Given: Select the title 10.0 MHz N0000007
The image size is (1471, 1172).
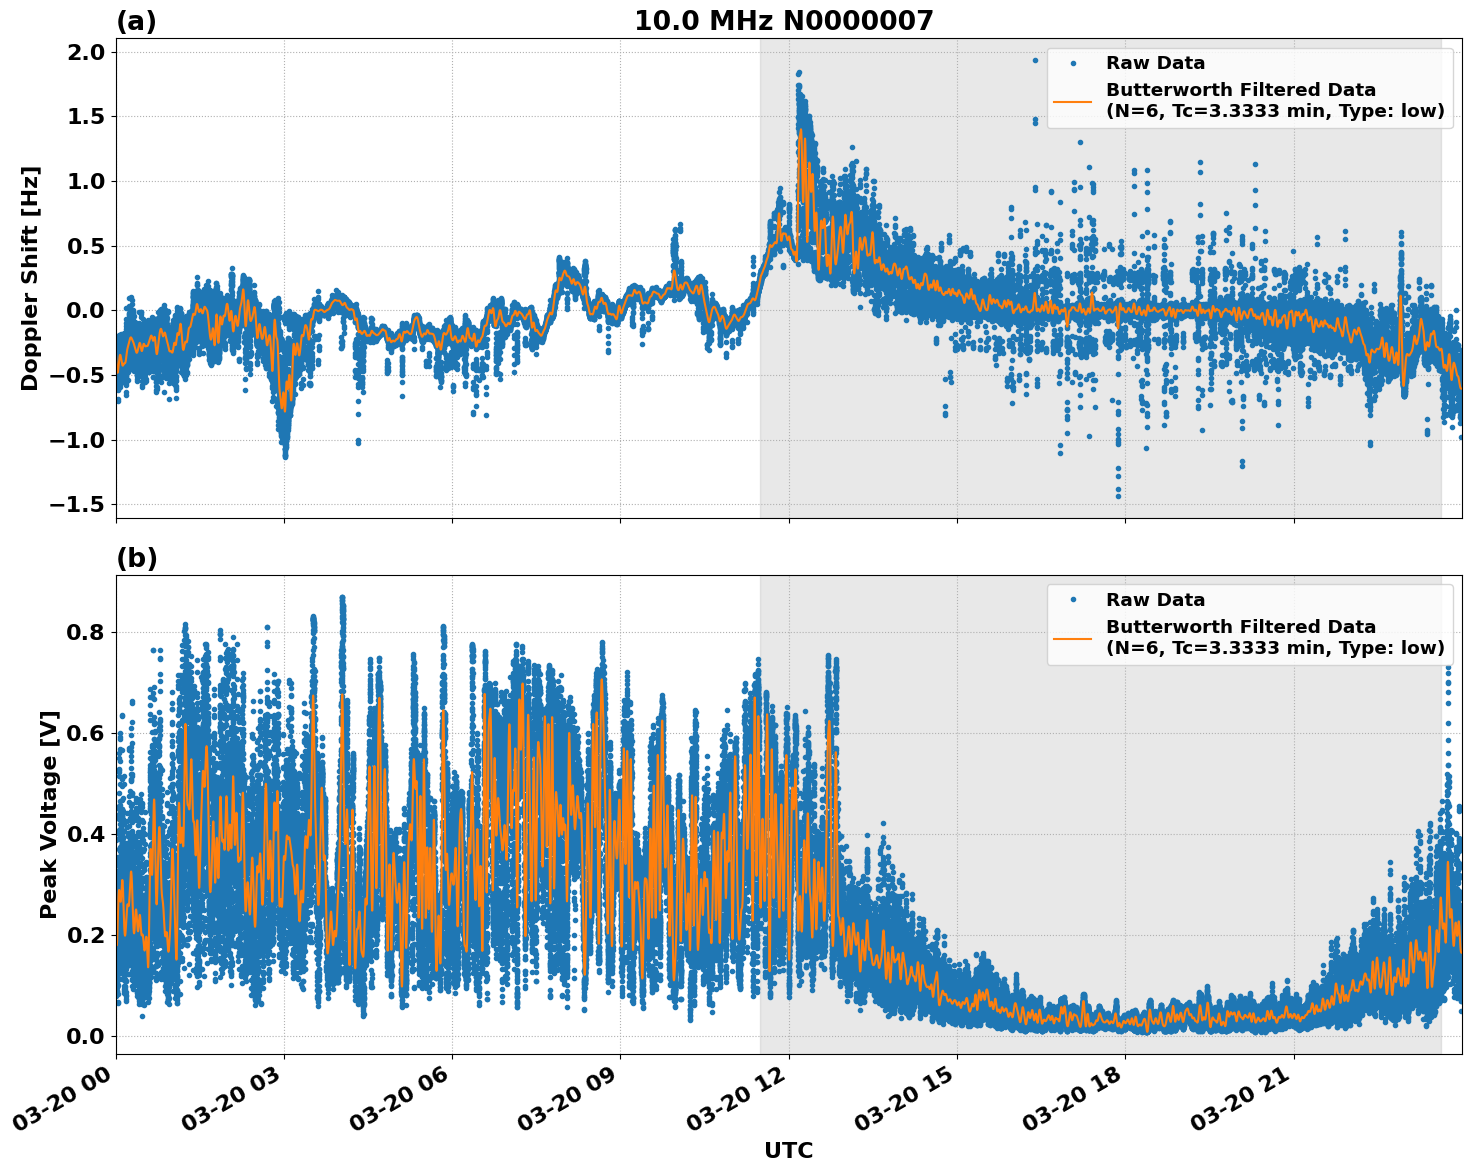Looking at the screenshot, I should pyautogui.click(x=783, y=18).
